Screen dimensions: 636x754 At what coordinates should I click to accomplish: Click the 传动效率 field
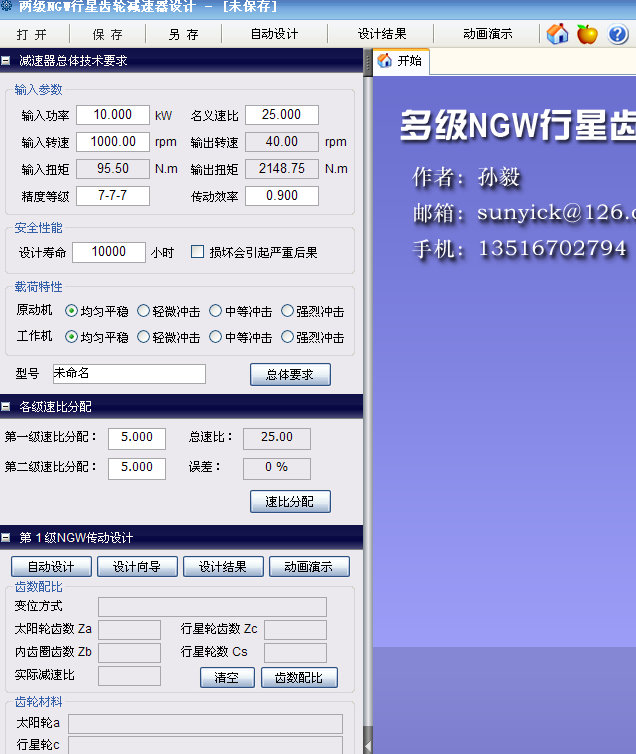[282, 196]
